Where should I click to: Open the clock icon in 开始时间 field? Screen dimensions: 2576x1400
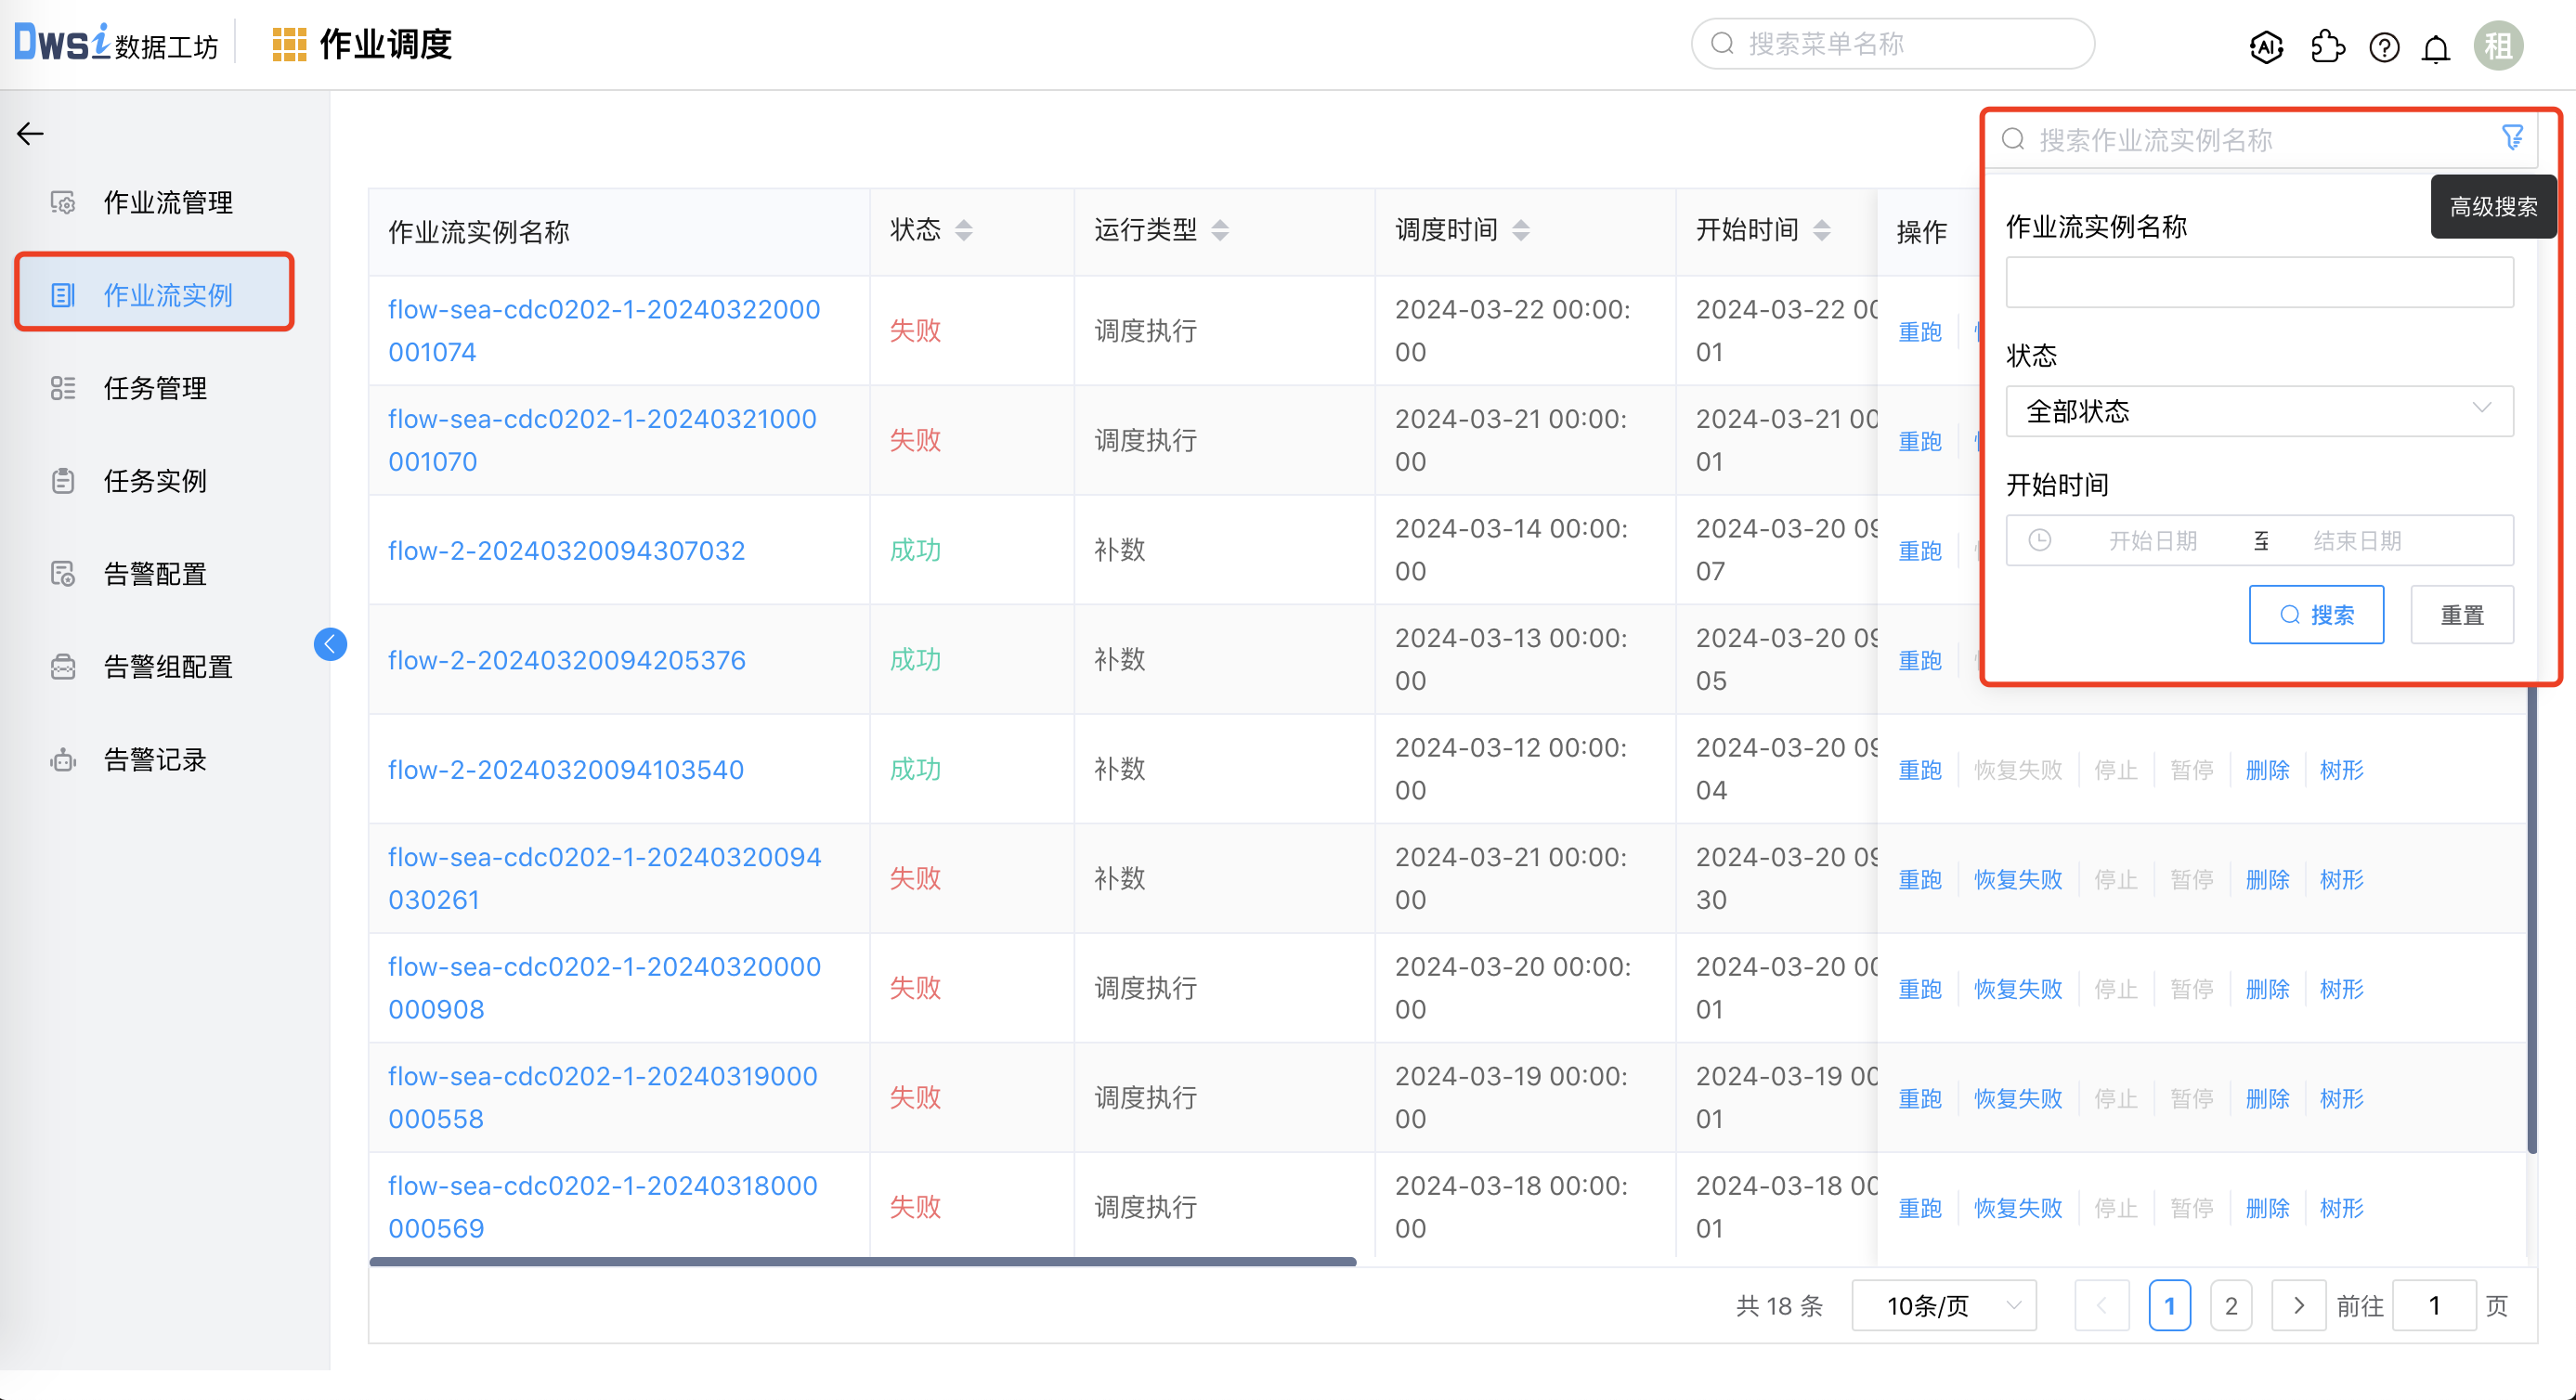click(x=2040, y=540)
